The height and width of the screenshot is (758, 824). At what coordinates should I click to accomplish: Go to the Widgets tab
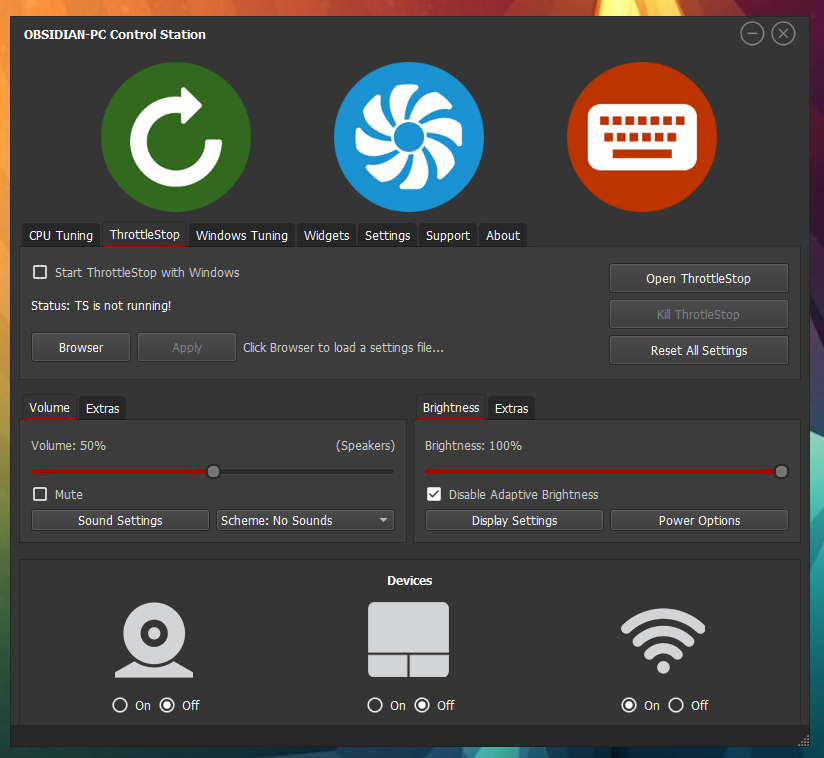click(326, 235)
